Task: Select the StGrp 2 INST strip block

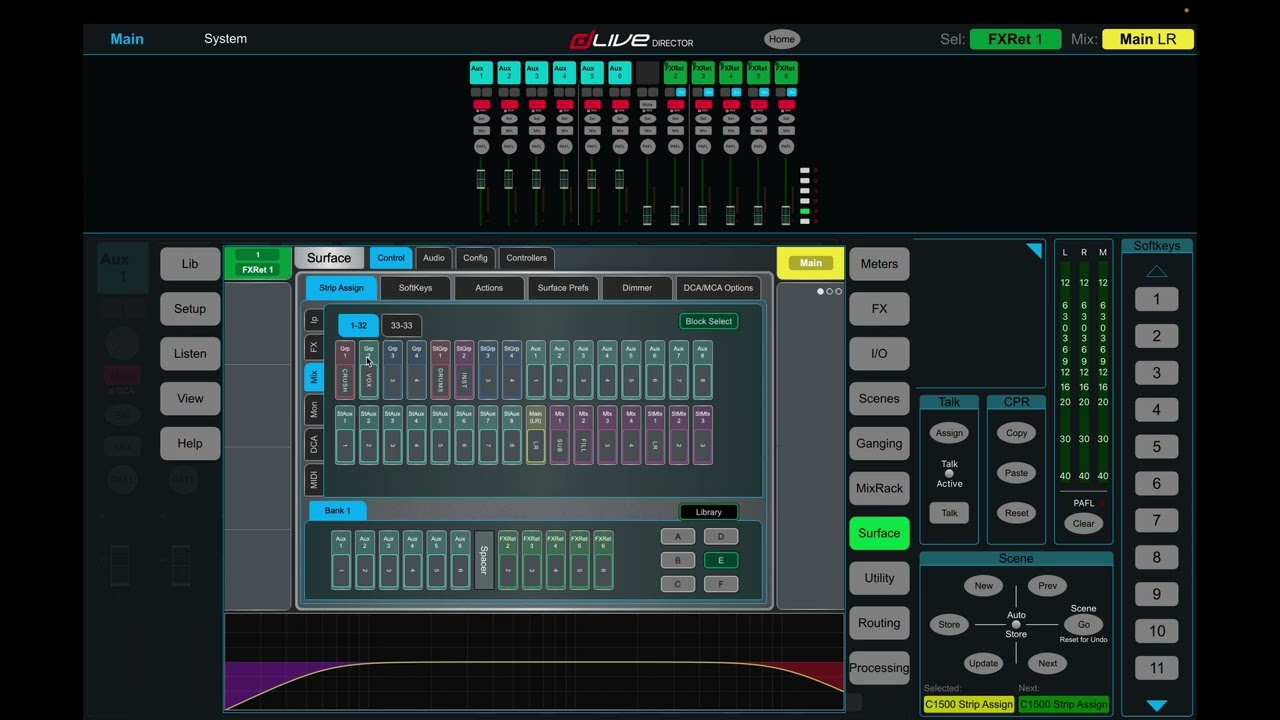Action: click(x=464, y=370)
